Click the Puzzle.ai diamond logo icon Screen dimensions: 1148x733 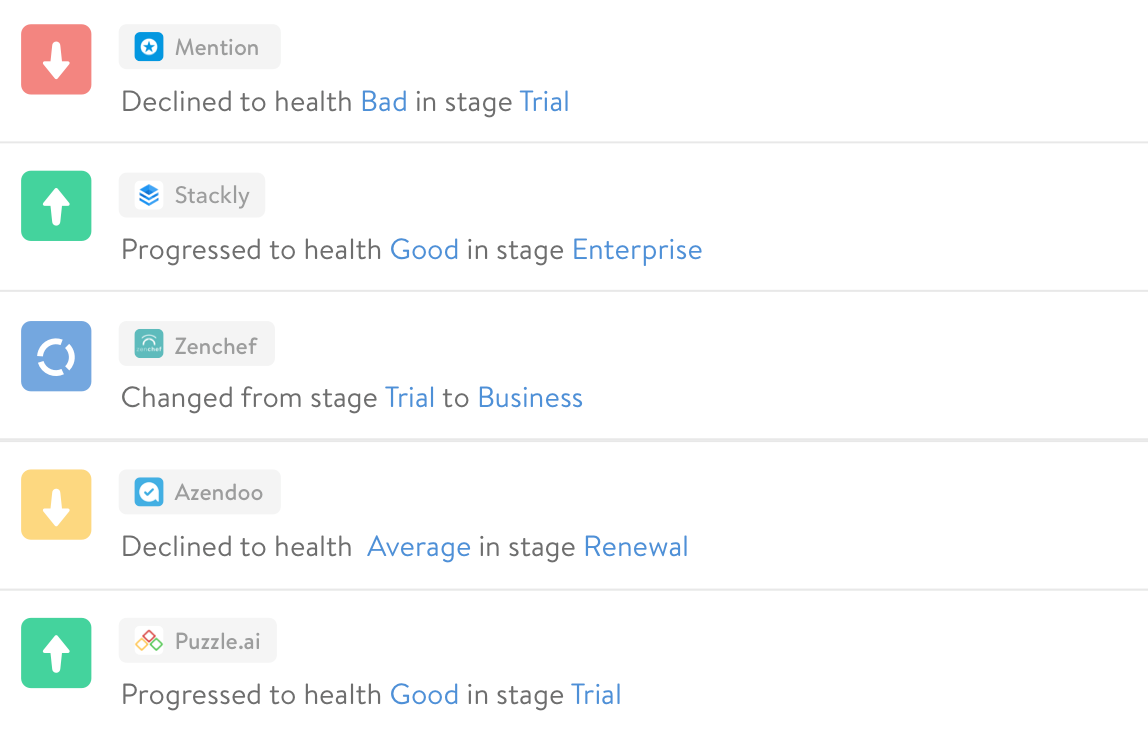(x=149, y=641)
